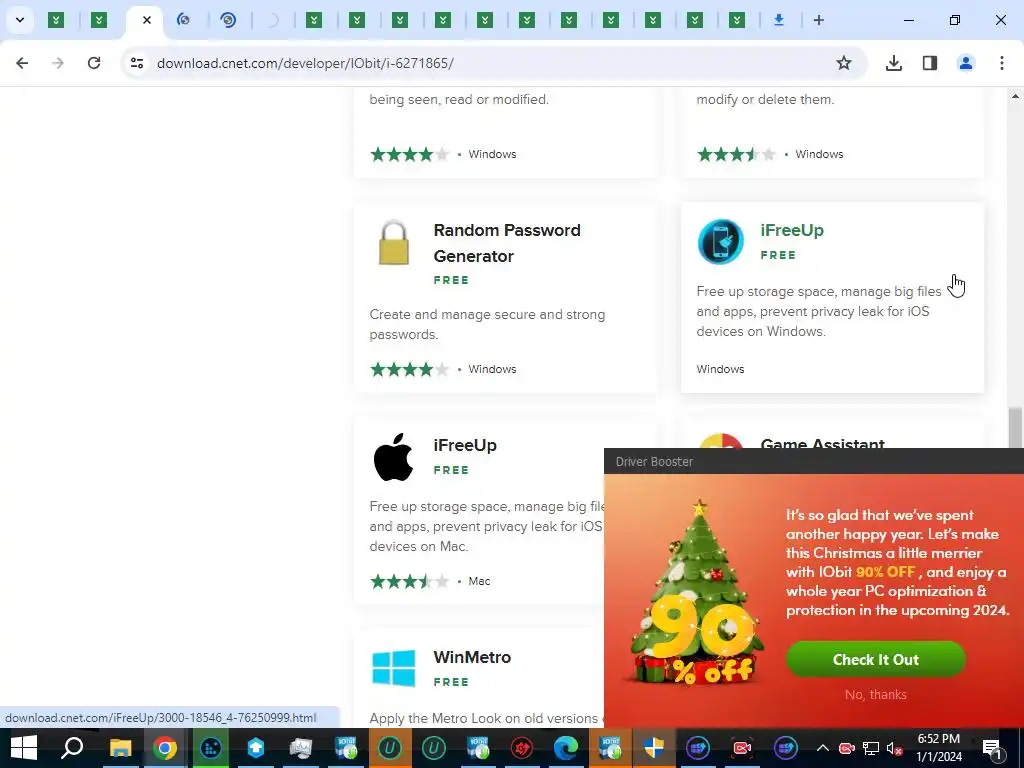
Task: Close the active tab
Action: (x=147, y=20)
